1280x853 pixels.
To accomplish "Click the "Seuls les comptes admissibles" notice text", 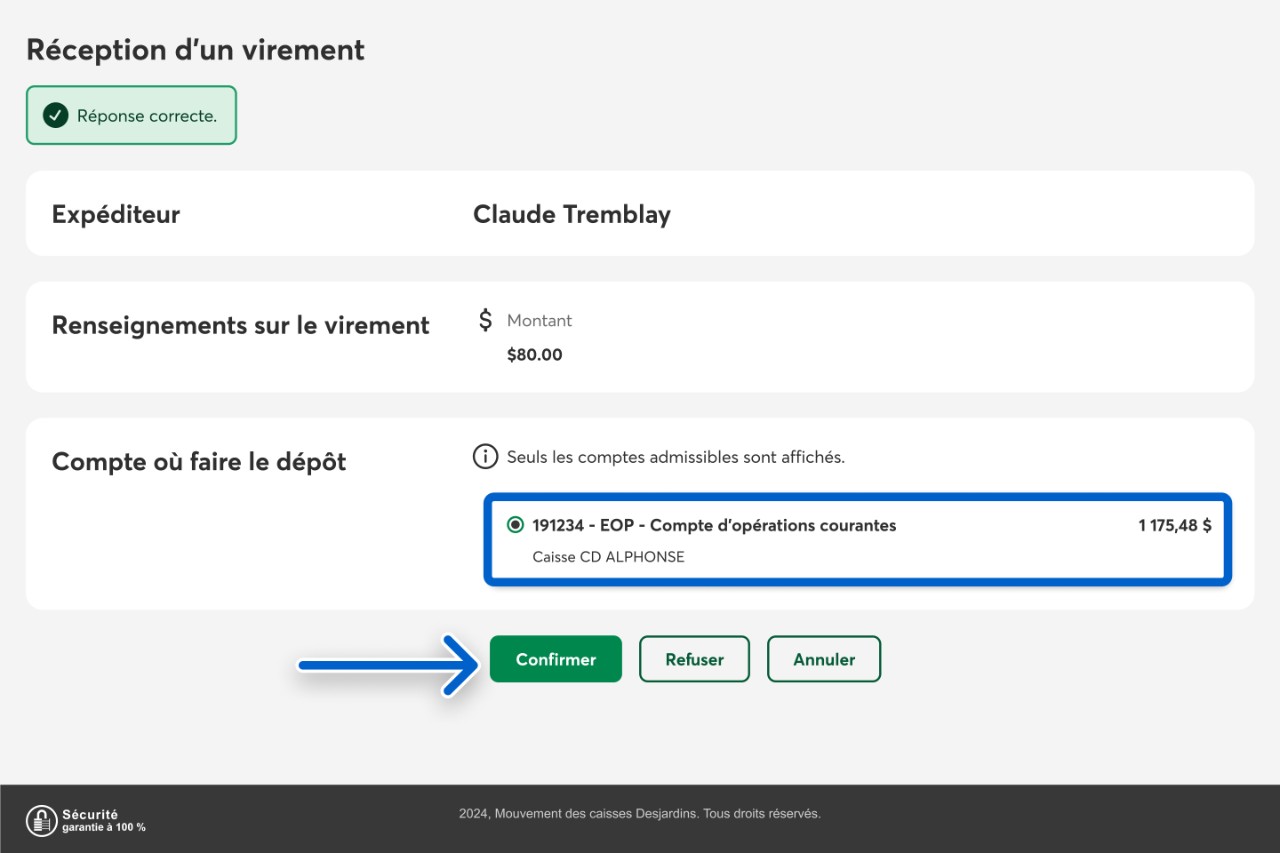I will pos(675,457).
